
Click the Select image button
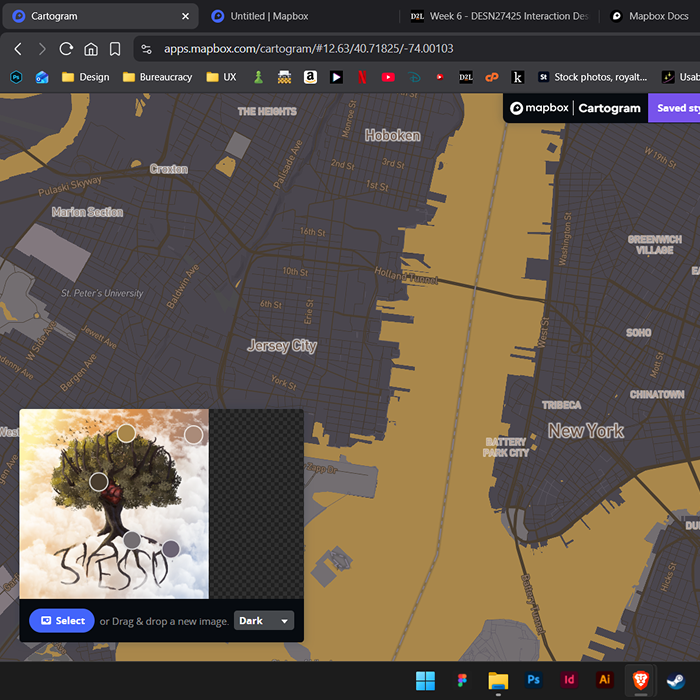click(62, 621)
